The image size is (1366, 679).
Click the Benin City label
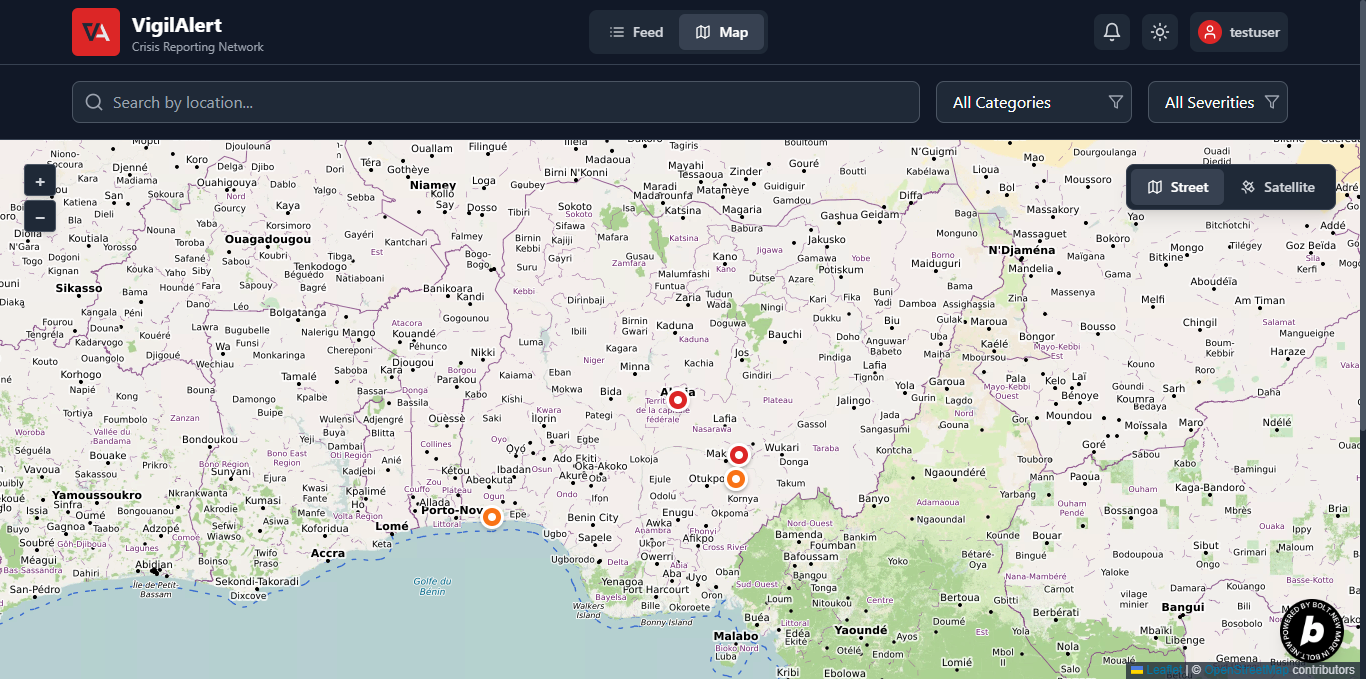593,517
